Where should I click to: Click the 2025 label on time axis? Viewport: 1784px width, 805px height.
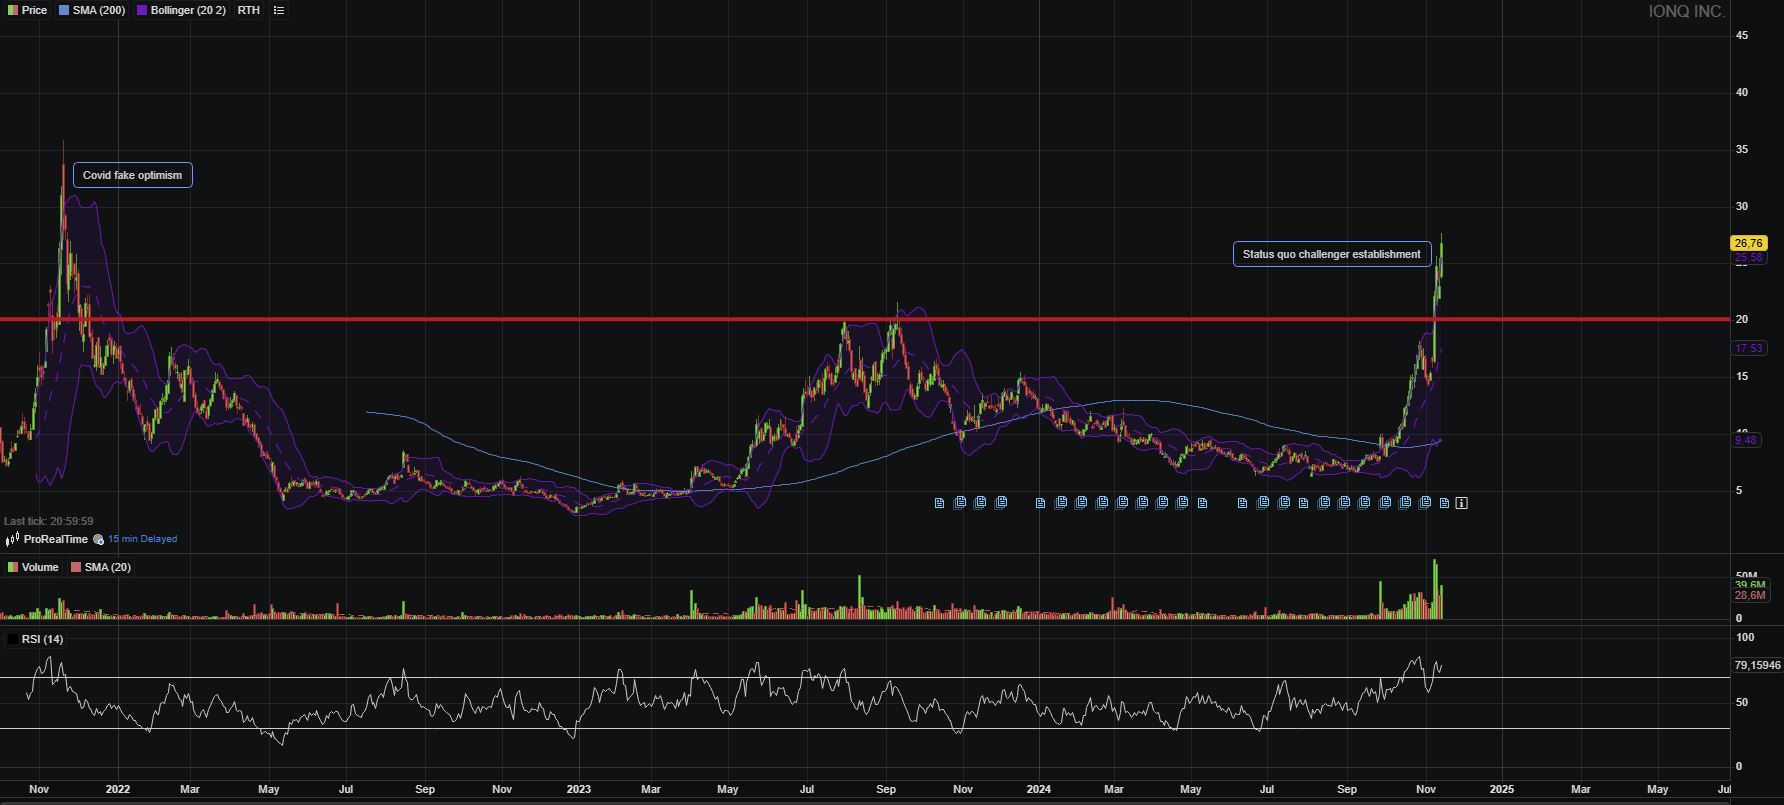pos(1501,789)
